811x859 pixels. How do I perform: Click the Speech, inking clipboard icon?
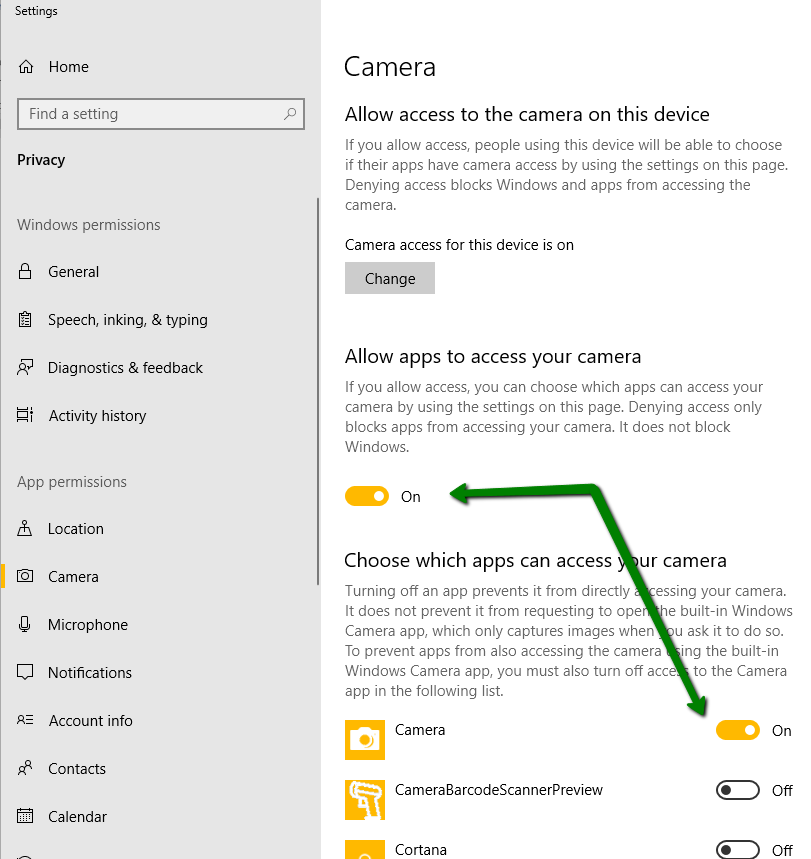click(x=25, y=319)
